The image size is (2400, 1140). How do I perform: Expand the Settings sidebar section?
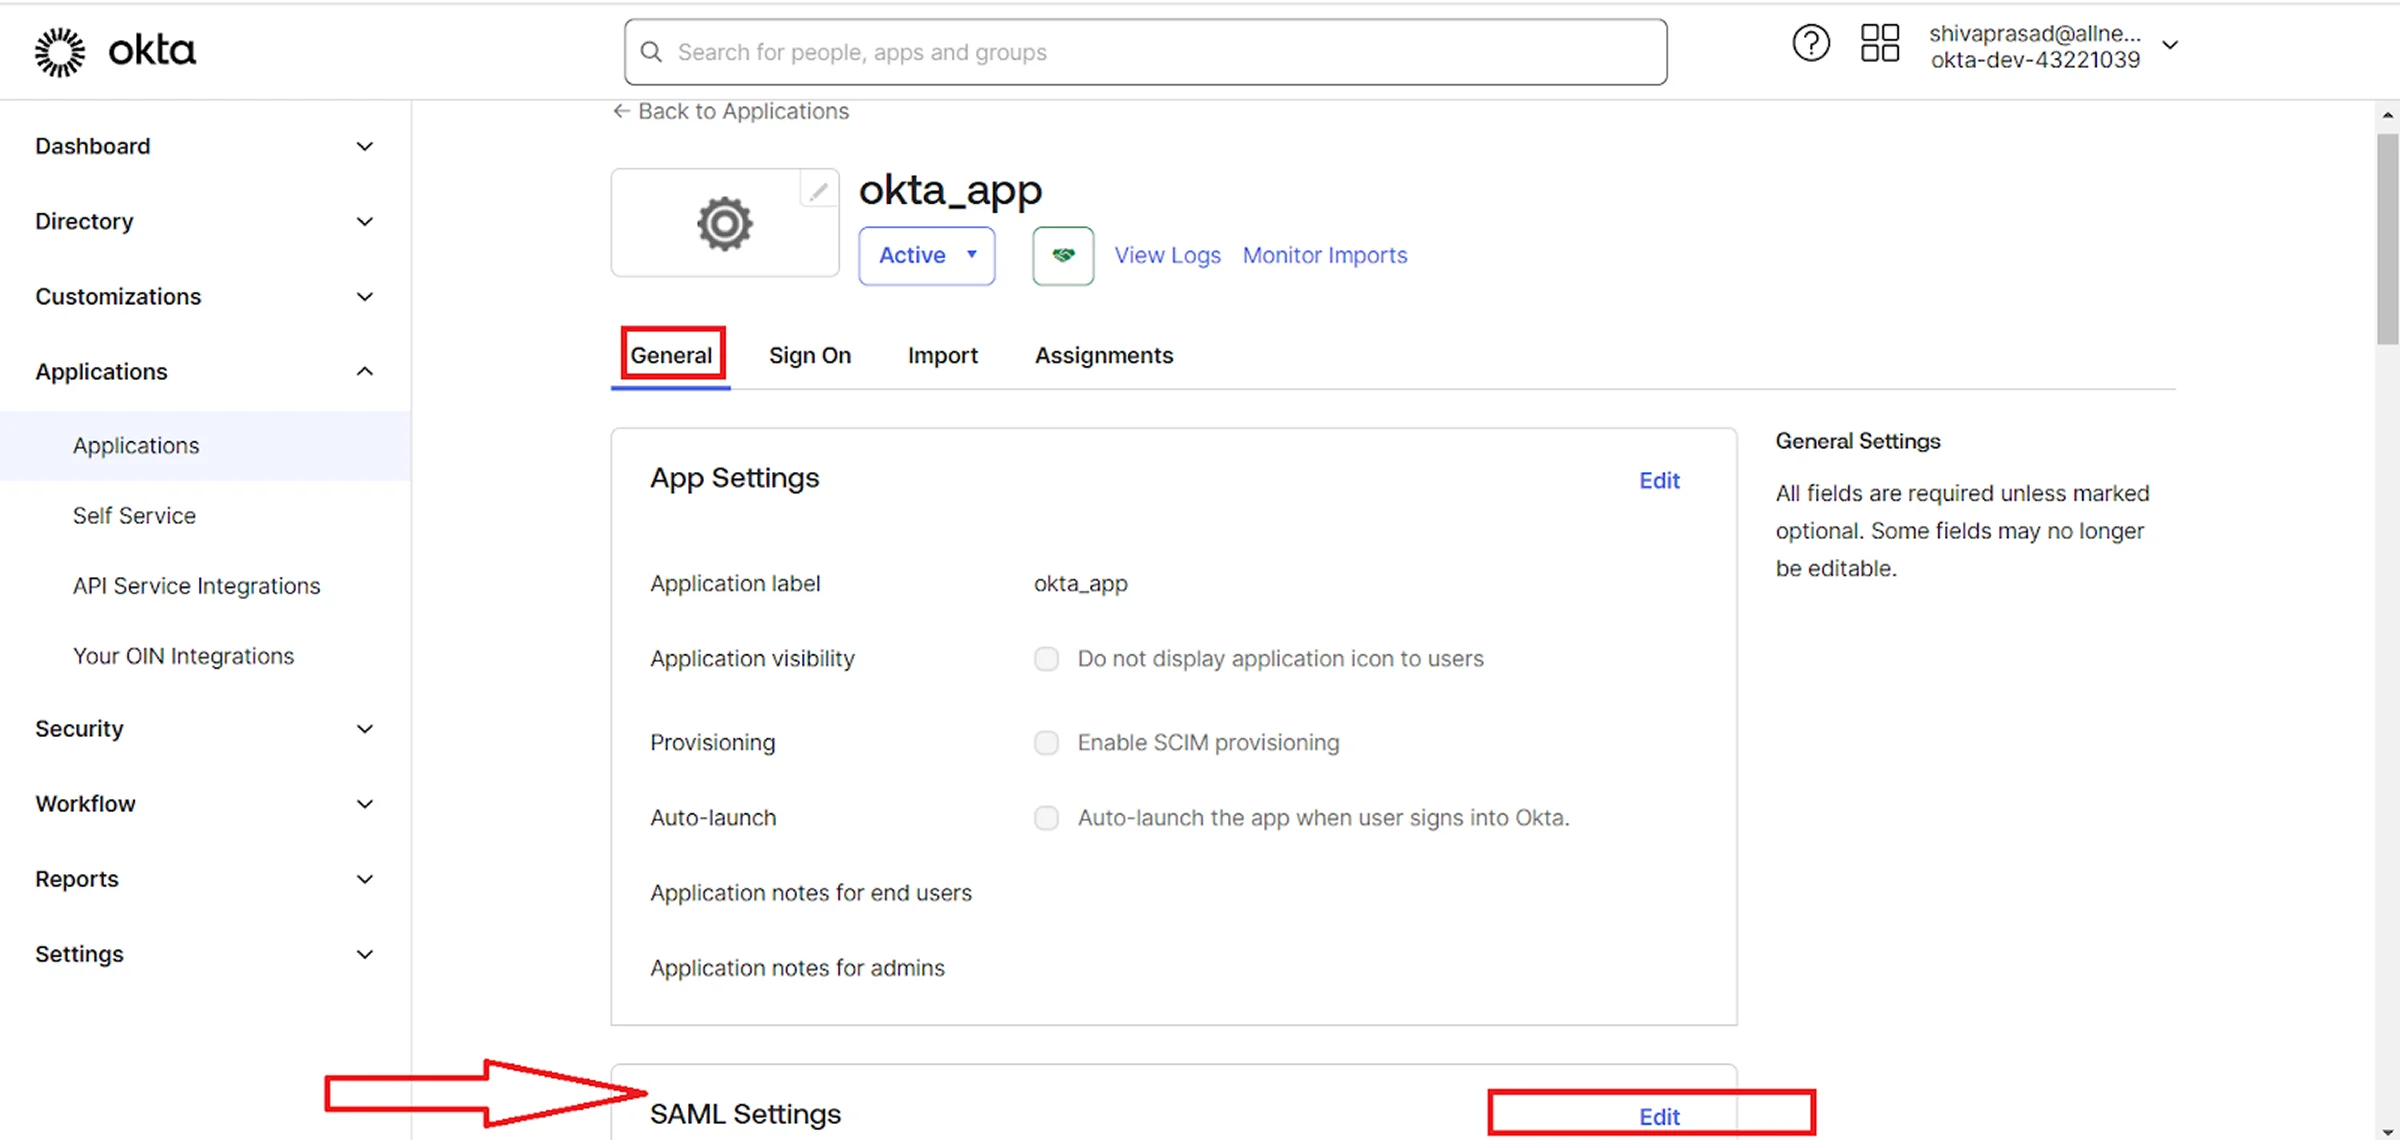[x=205, y=954]
